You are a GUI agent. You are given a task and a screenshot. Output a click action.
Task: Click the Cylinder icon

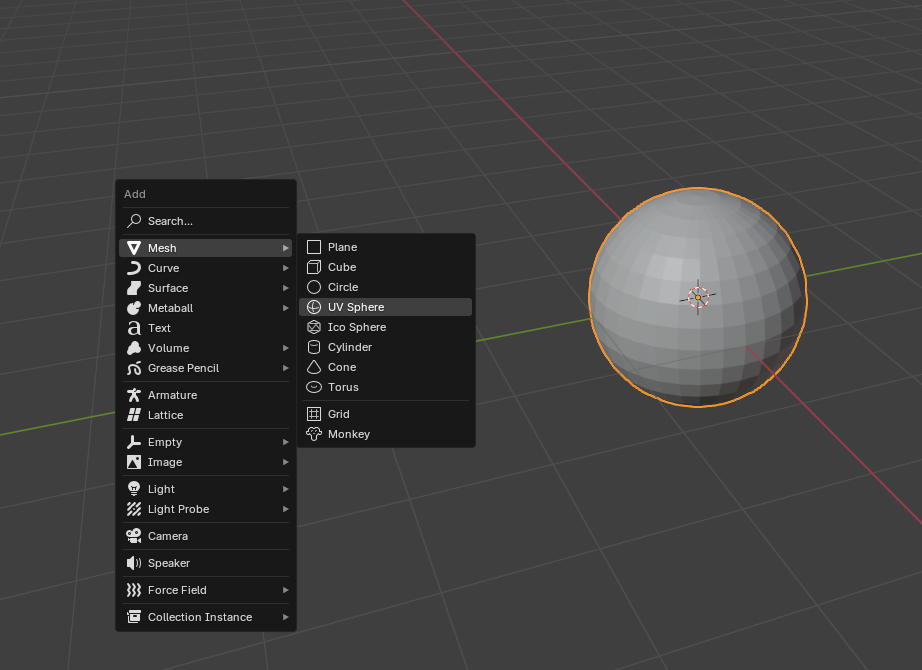pyautogui.click(x=314, y=348)
